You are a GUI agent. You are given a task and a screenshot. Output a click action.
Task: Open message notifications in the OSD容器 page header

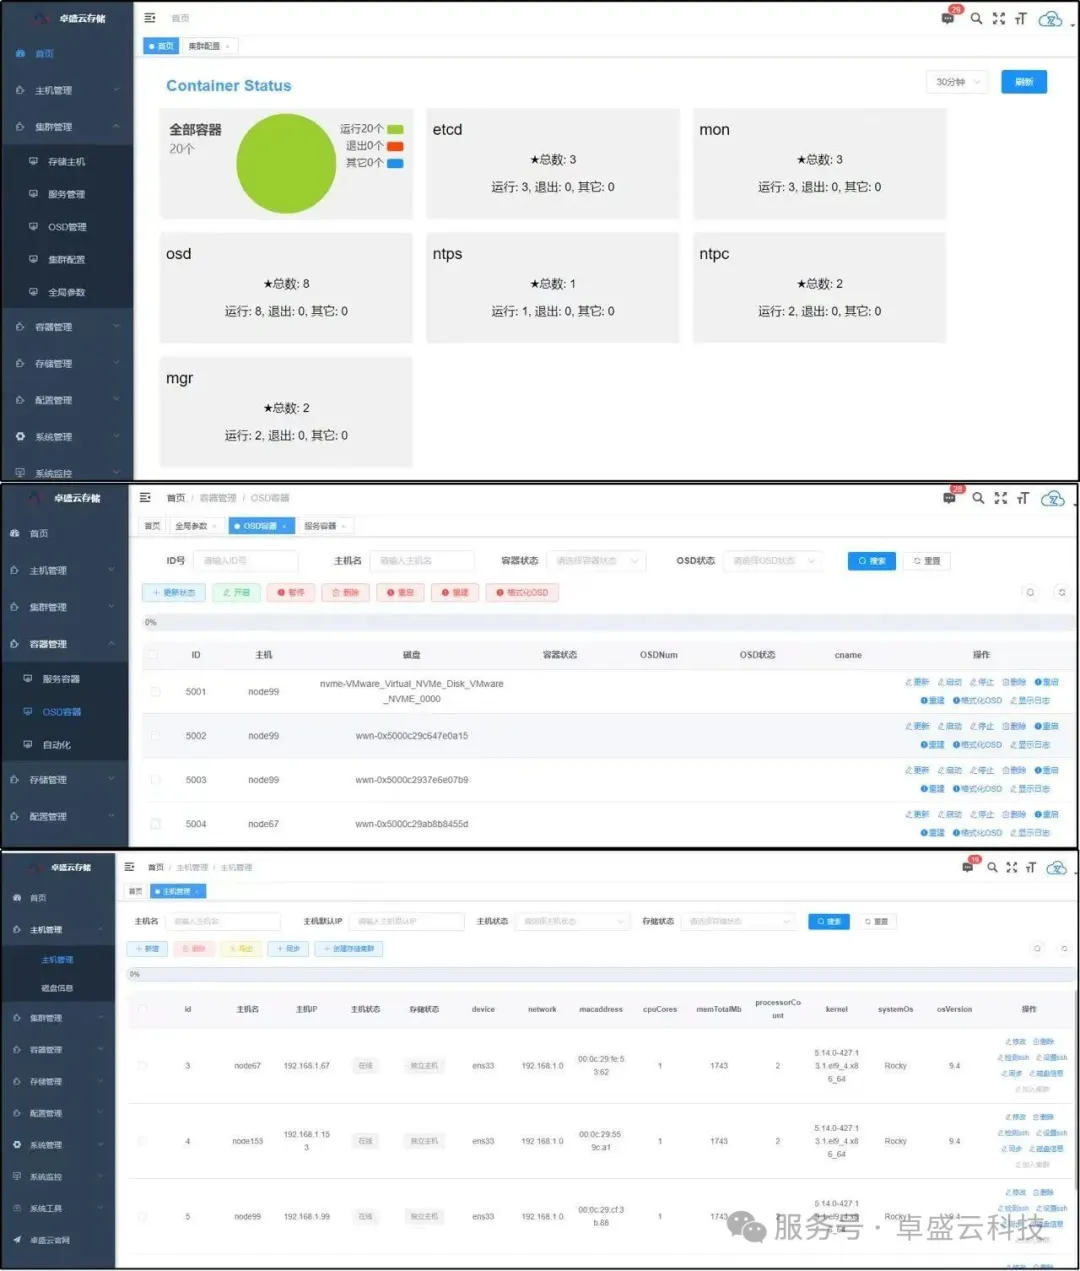click(x=949, y=498)
